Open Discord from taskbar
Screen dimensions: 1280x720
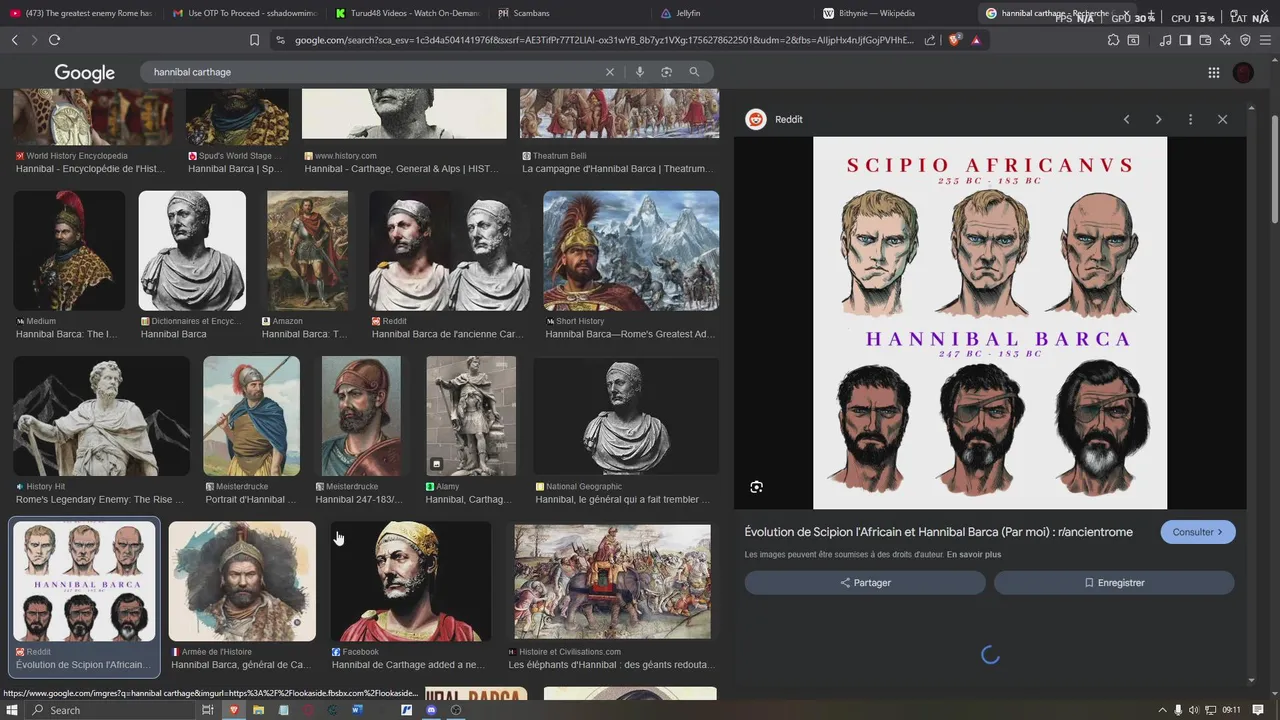(x=431, y=710)
